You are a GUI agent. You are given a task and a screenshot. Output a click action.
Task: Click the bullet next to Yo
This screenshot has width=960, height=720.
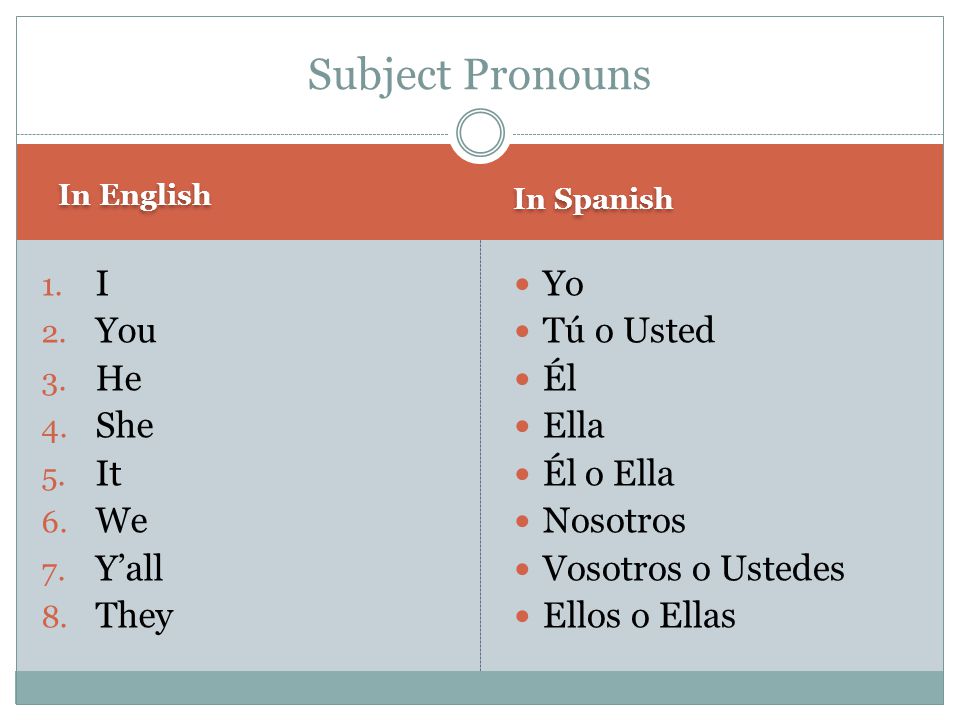(x=522, y=284)
